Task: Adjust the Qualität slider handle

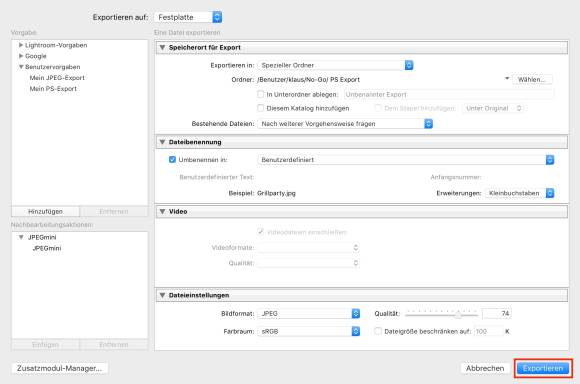Action: point(458,314)
